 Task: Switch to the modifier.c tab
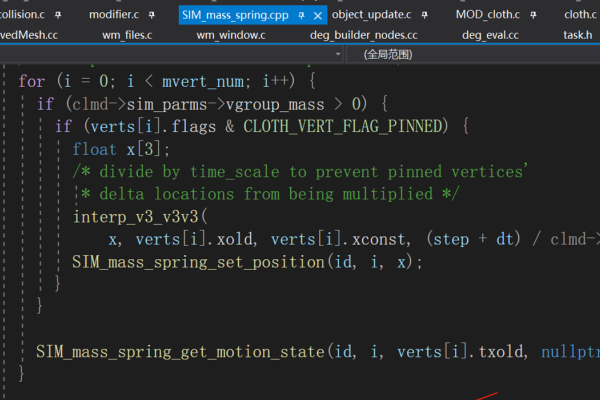(113, 15)
